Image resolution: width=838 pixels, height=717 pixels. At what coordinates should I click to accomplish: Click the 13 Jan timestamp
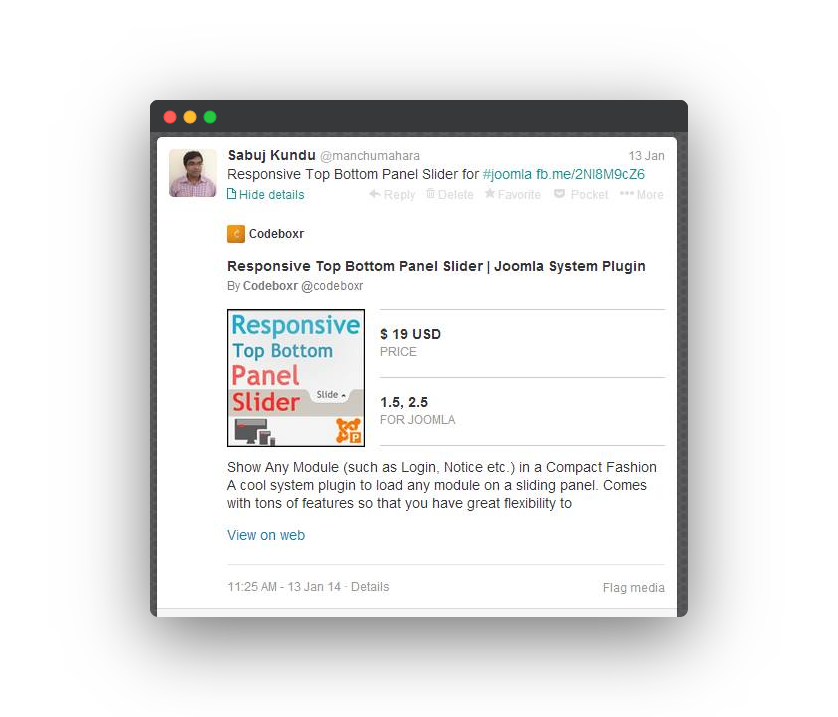click(x=646, y=156)
